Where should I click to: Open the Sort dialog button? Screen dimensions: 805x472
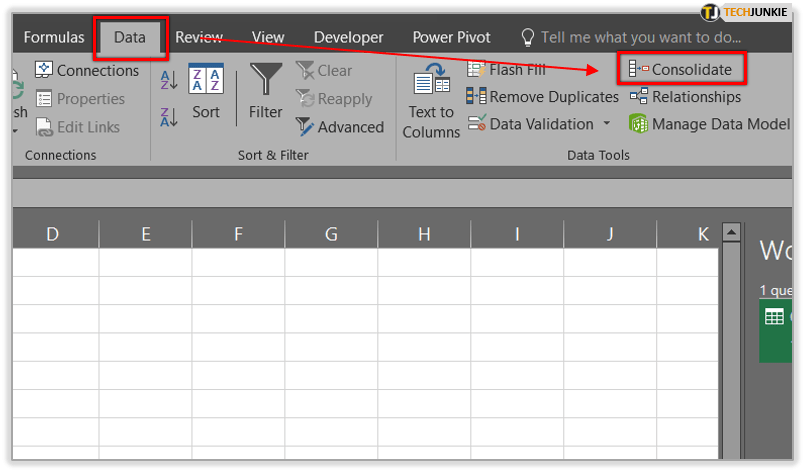206,91
